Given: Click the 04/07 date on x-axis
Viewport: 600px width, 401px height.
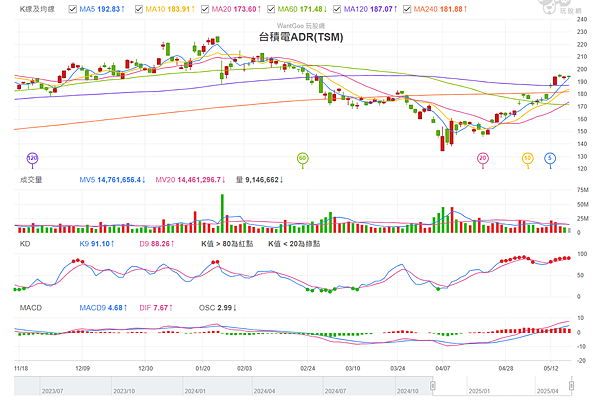Looking at the screenshot, I should tap(443, 368).
